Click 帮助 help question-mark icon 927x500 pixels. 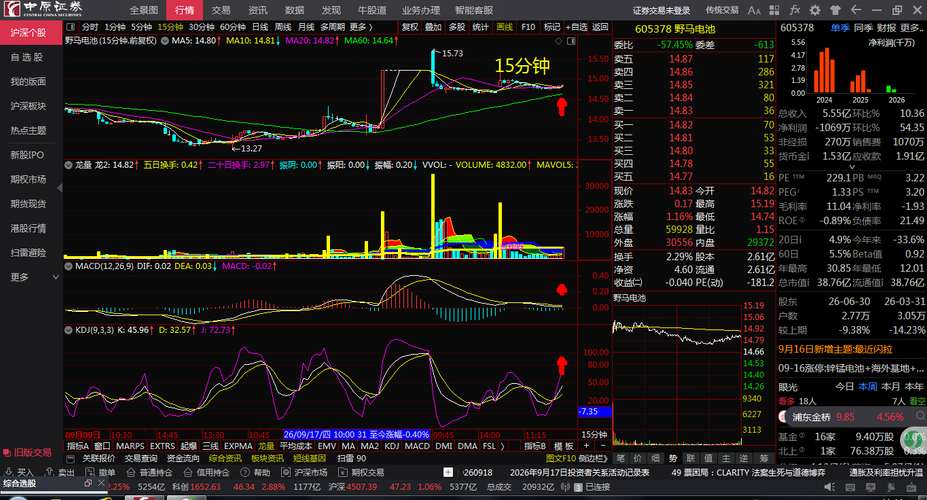point(254,472)
